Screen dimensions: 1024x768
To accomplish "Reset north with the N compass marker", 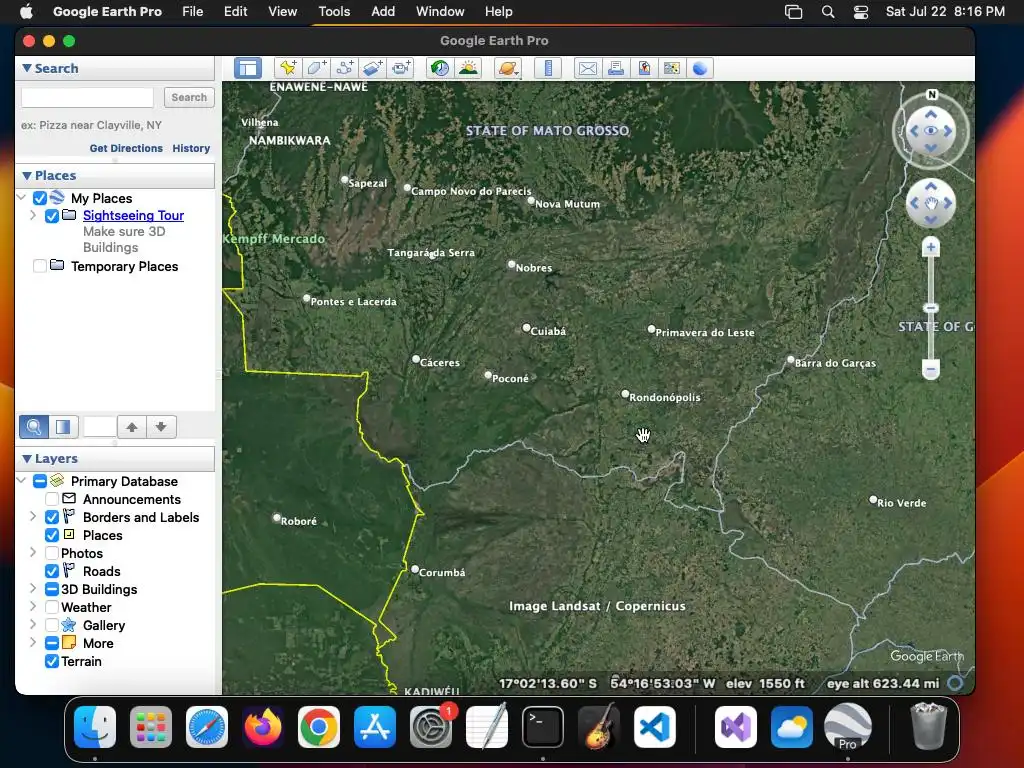I will pos(932,95).
